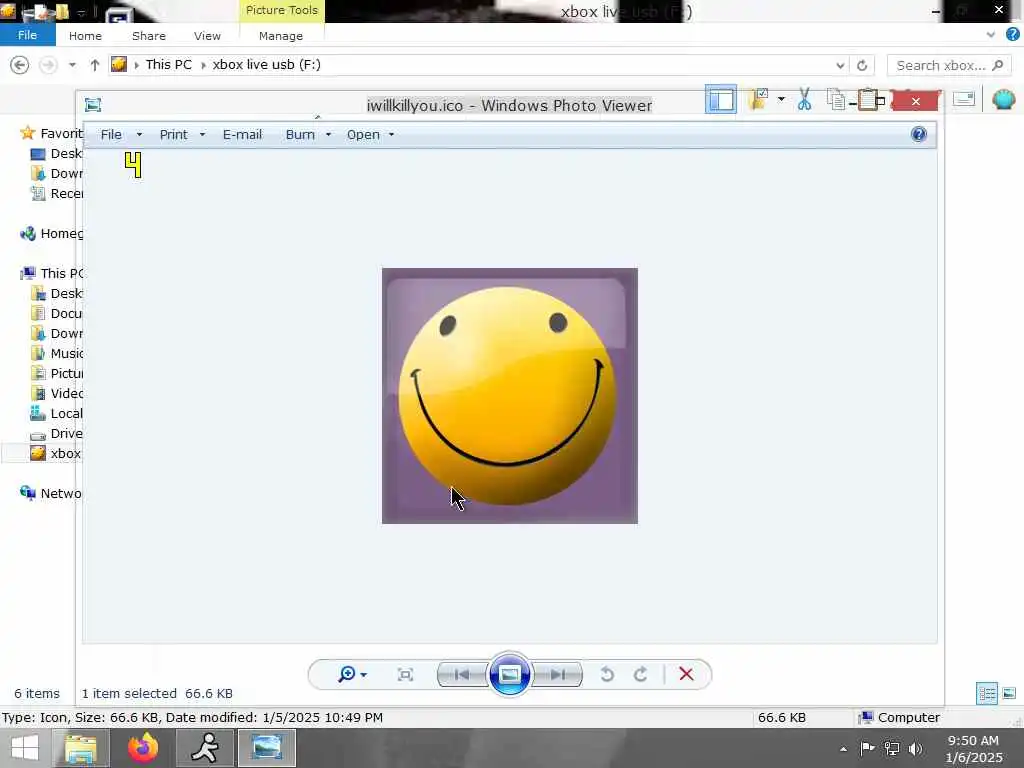
Task: Click the smiley face image
Action: (x=509, y=396)
